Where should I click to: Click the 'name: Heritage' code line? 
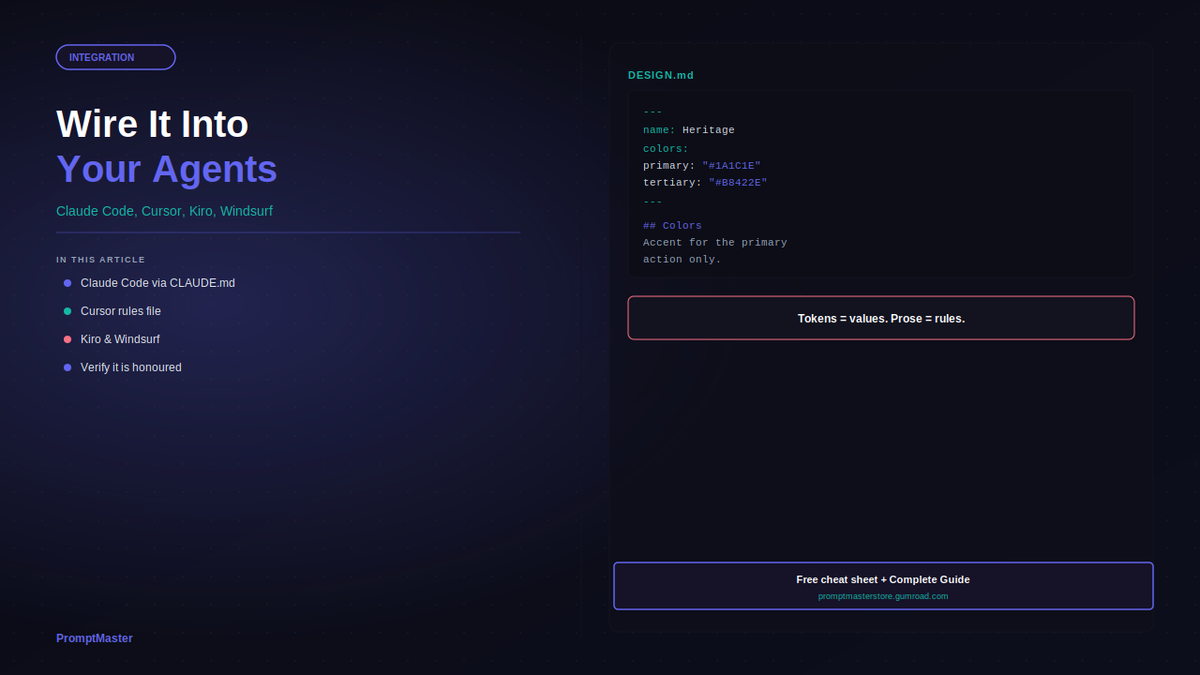click(x=689, y=130)
